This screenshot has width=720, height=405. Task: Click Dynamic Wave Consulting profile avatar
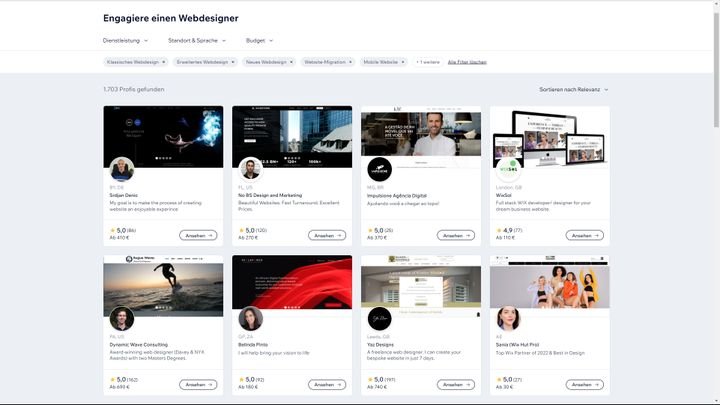coord(122,319)
